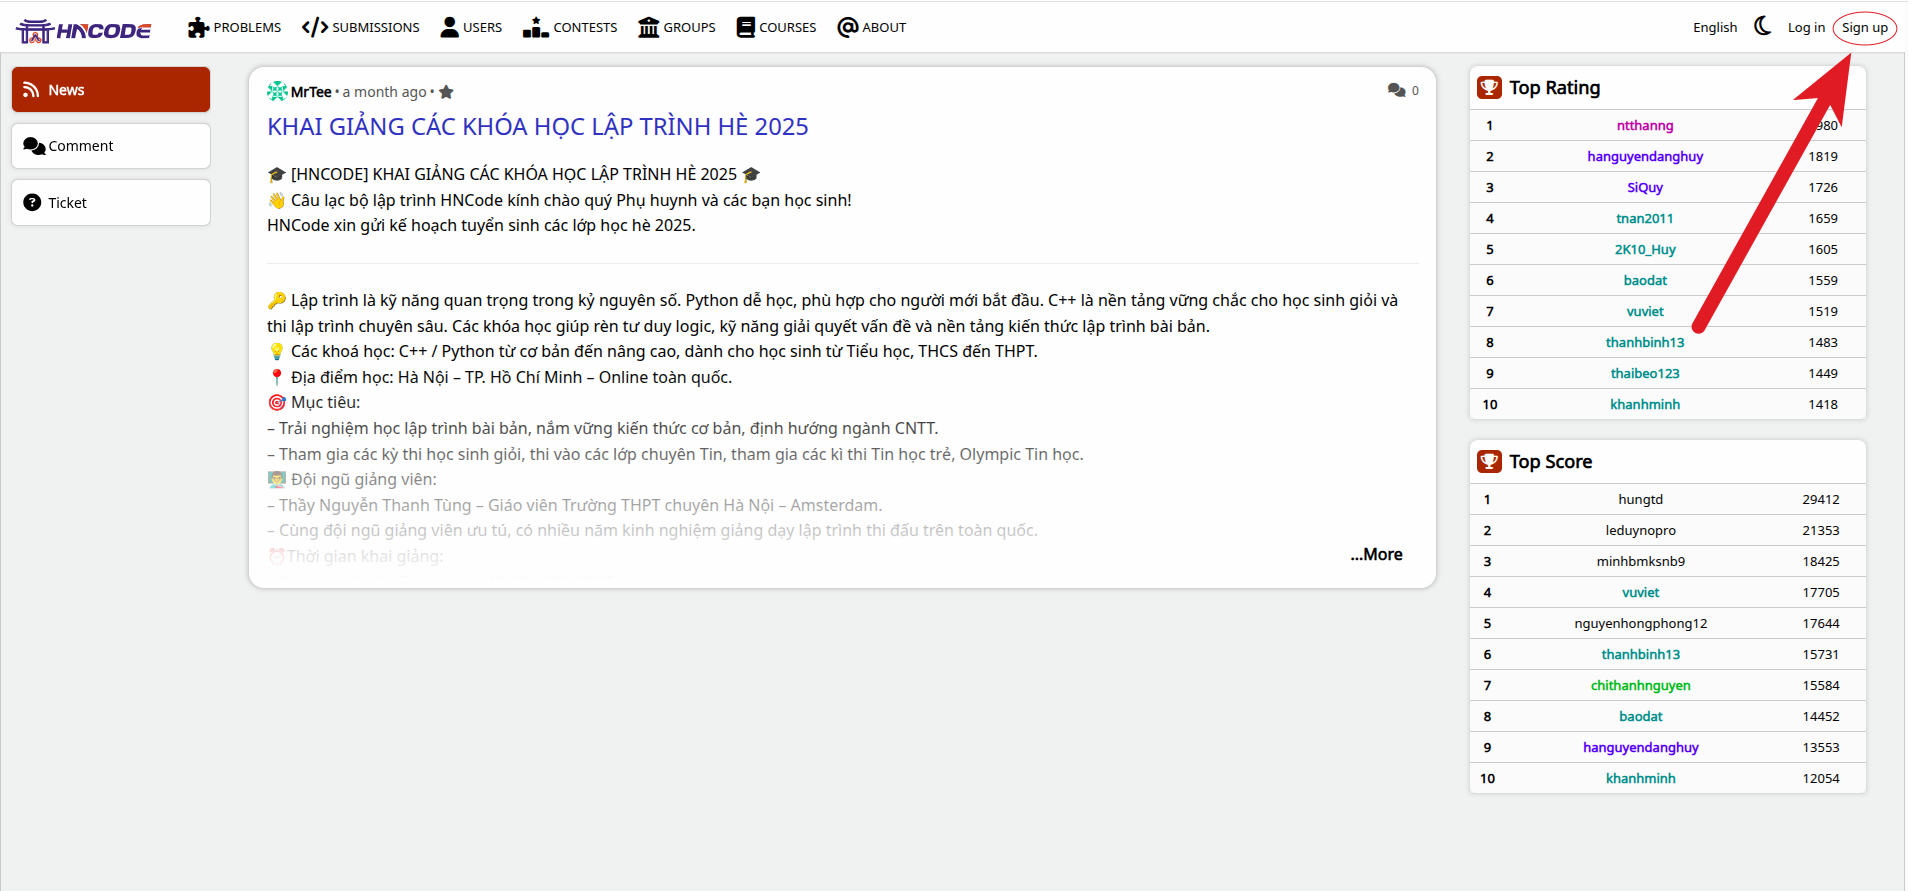The image size is (1908, 891).
Task: Open hanguyendanghuy in Top Rating
Action: pos(1645,156)
